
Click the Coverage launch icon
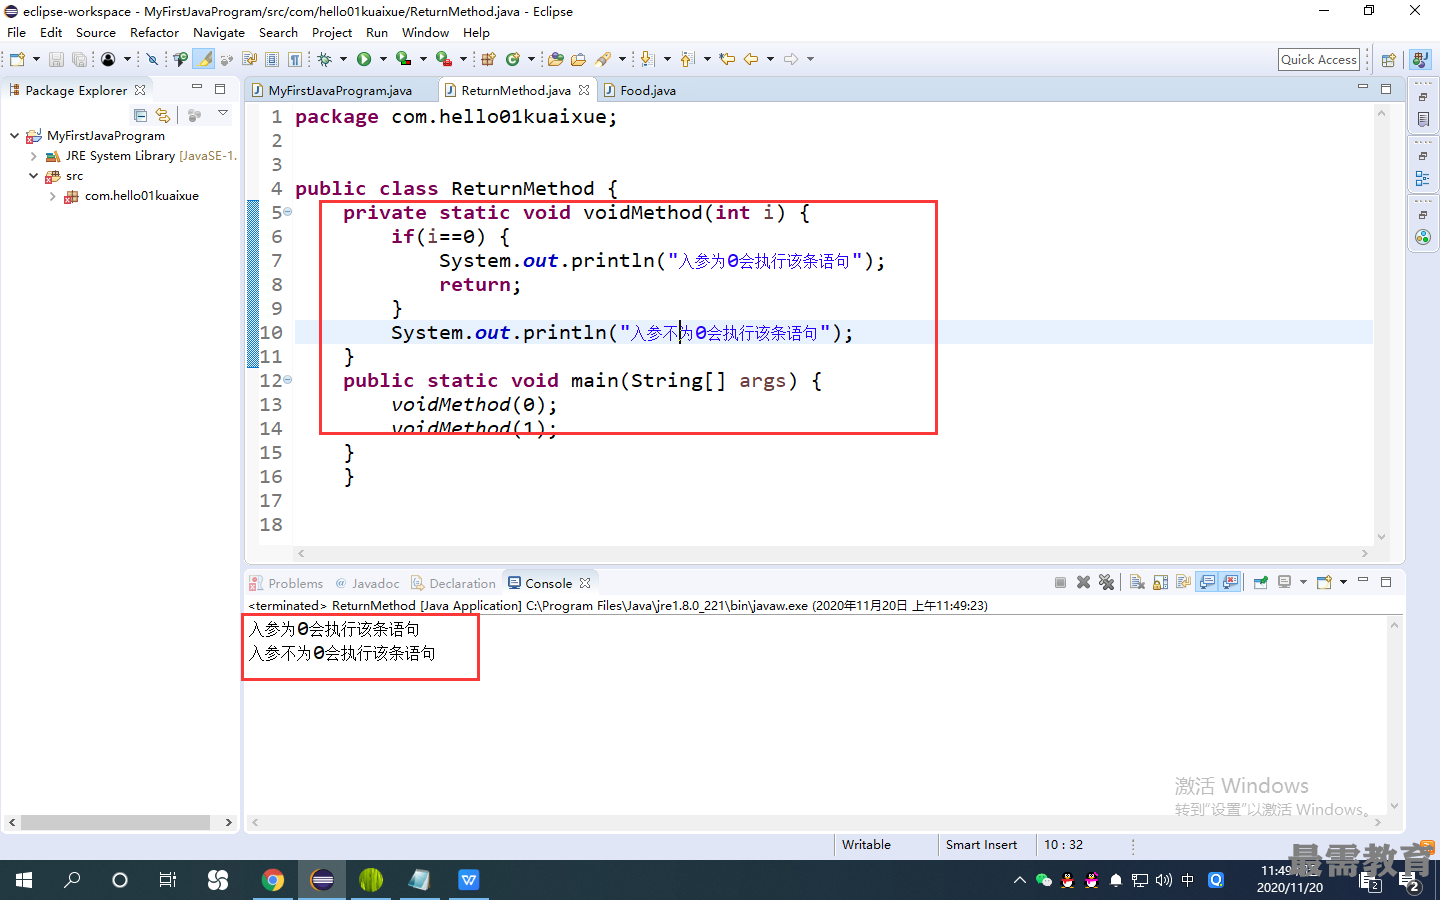tap(404, 59)
